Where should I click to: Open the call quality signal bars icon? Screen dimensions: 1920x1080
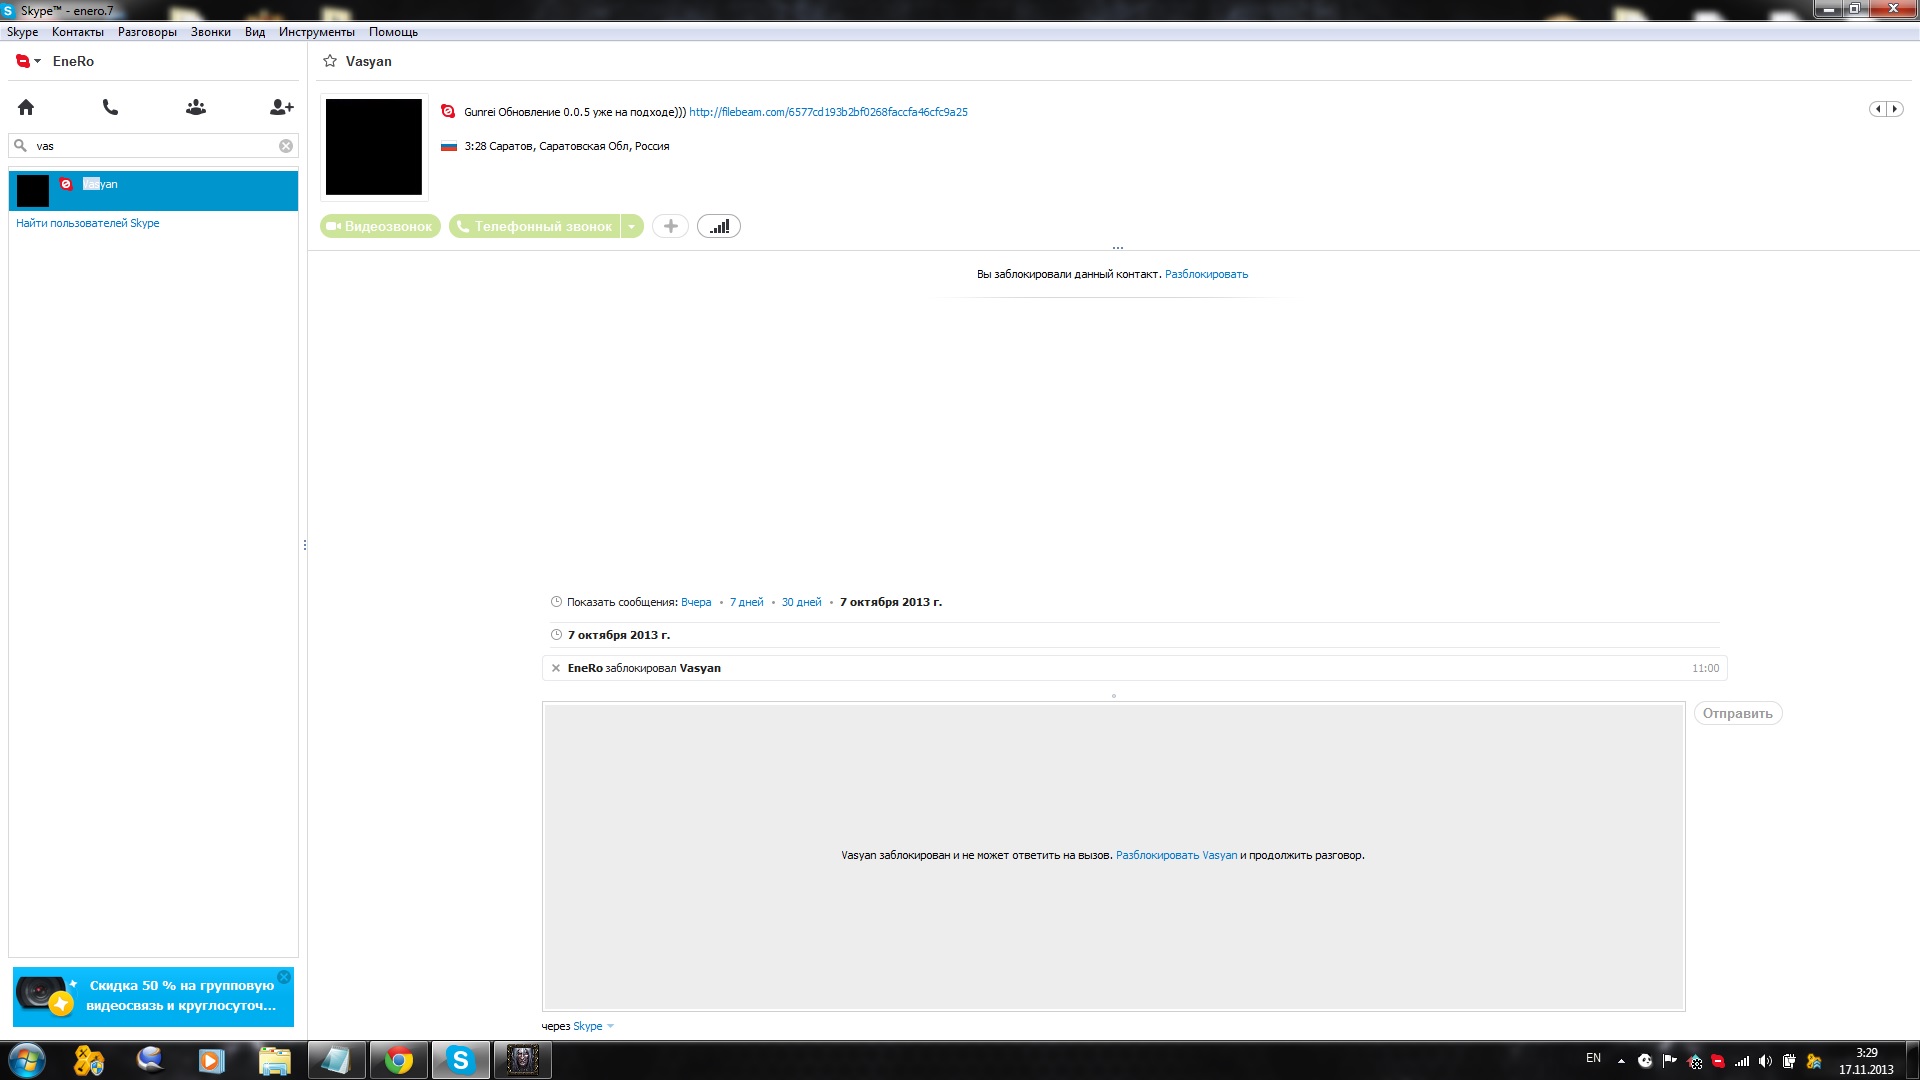(x=719, y=227)
